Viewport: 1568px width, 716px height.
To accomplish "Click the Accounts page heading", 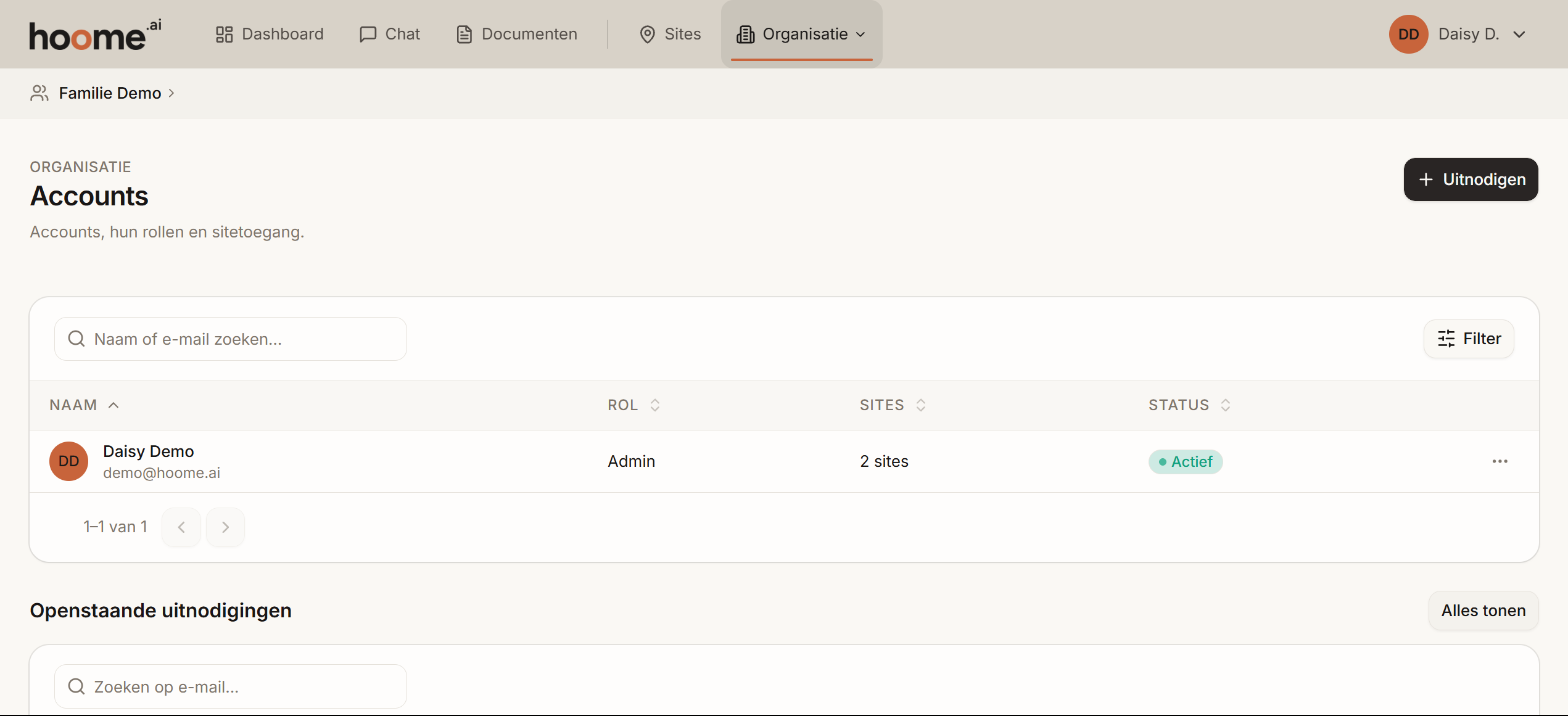I will click(89, 196).
